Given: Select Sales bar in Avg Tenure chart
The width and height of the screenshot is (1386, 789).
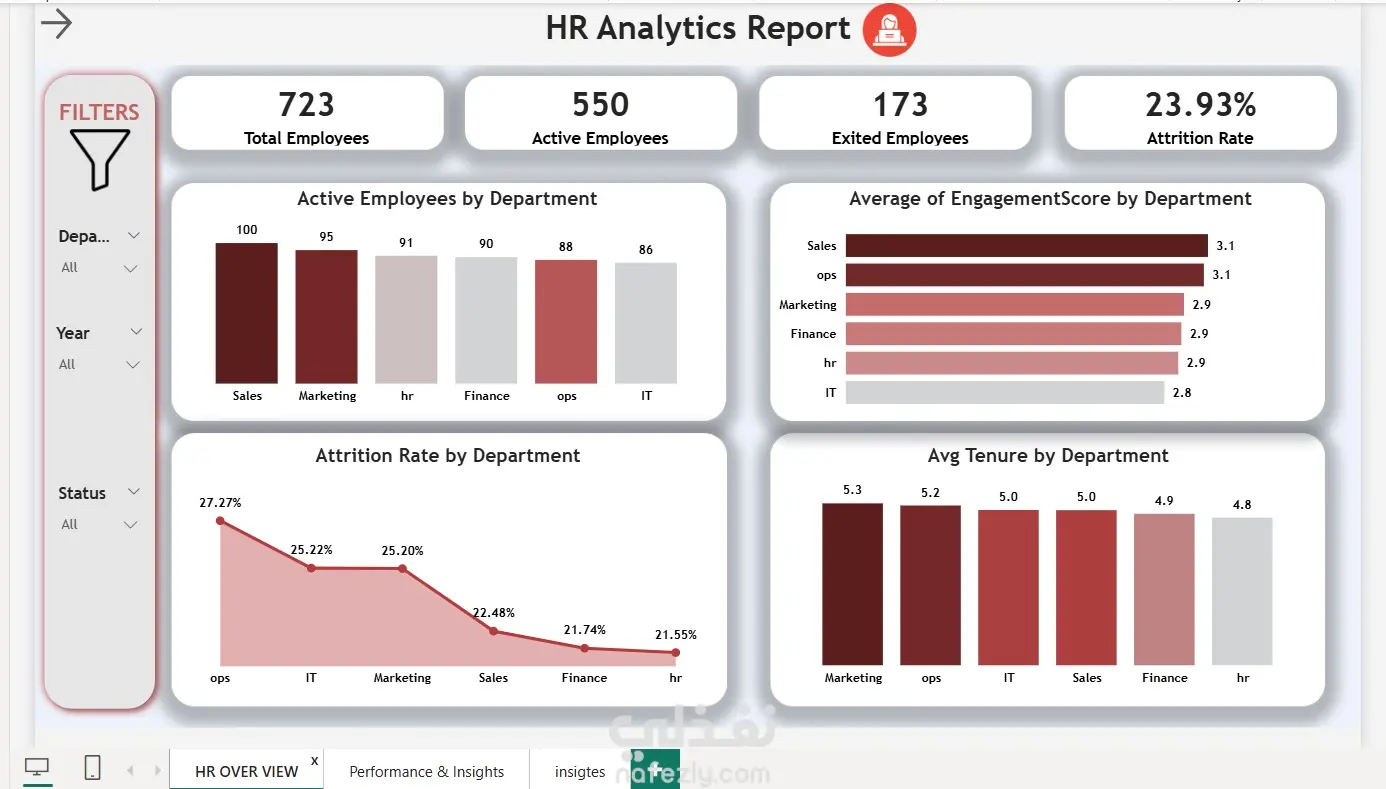Looking at the screenshot, I should tap(1087, 588).
